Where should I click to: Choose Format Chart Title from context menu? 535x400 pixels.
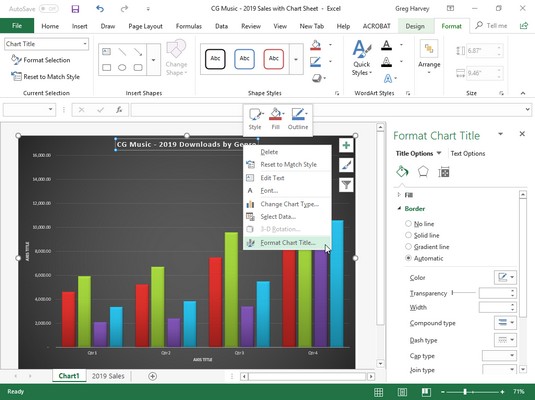click(287, 243)
